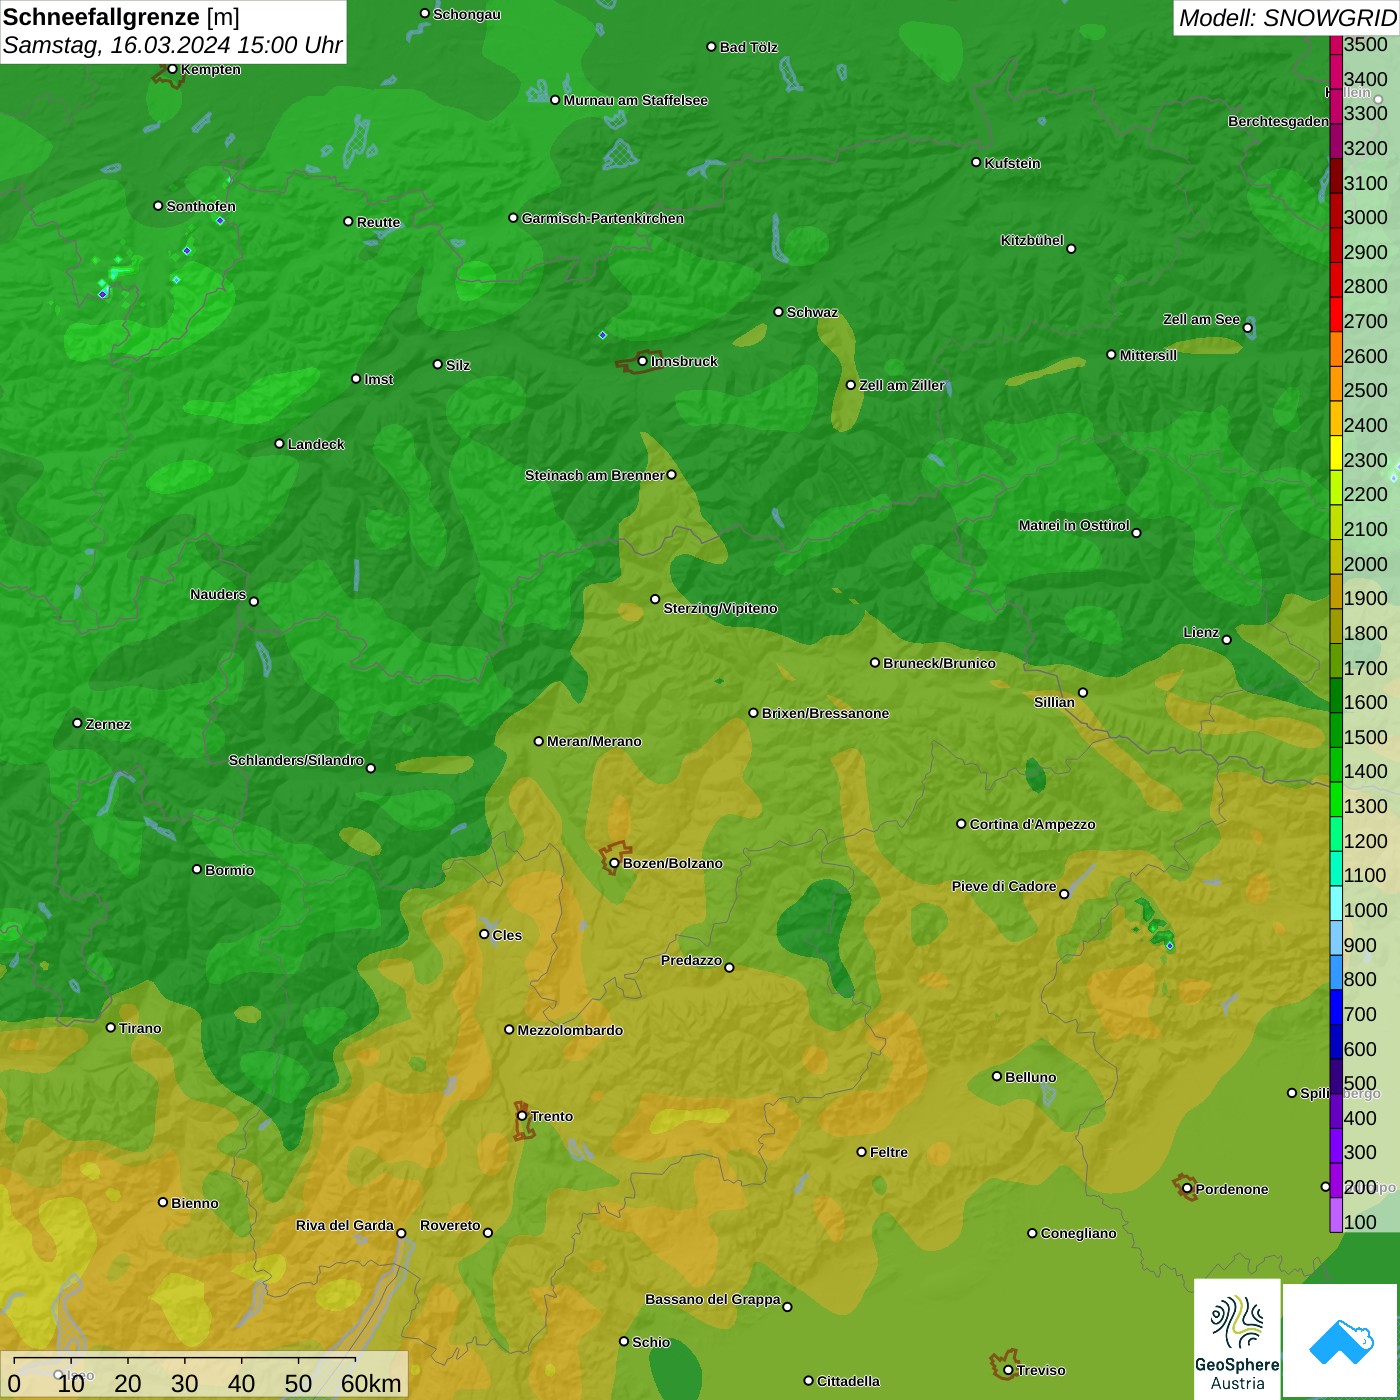The width and height of the screenshot is (1400, 1400).
Task: Click the "3500" legend value
Action: click(1366, 44)
